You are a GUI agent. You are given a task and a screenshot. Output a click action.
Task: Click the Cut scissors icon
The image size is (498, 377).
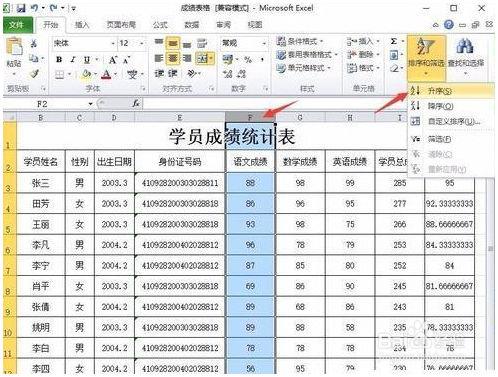34,43
